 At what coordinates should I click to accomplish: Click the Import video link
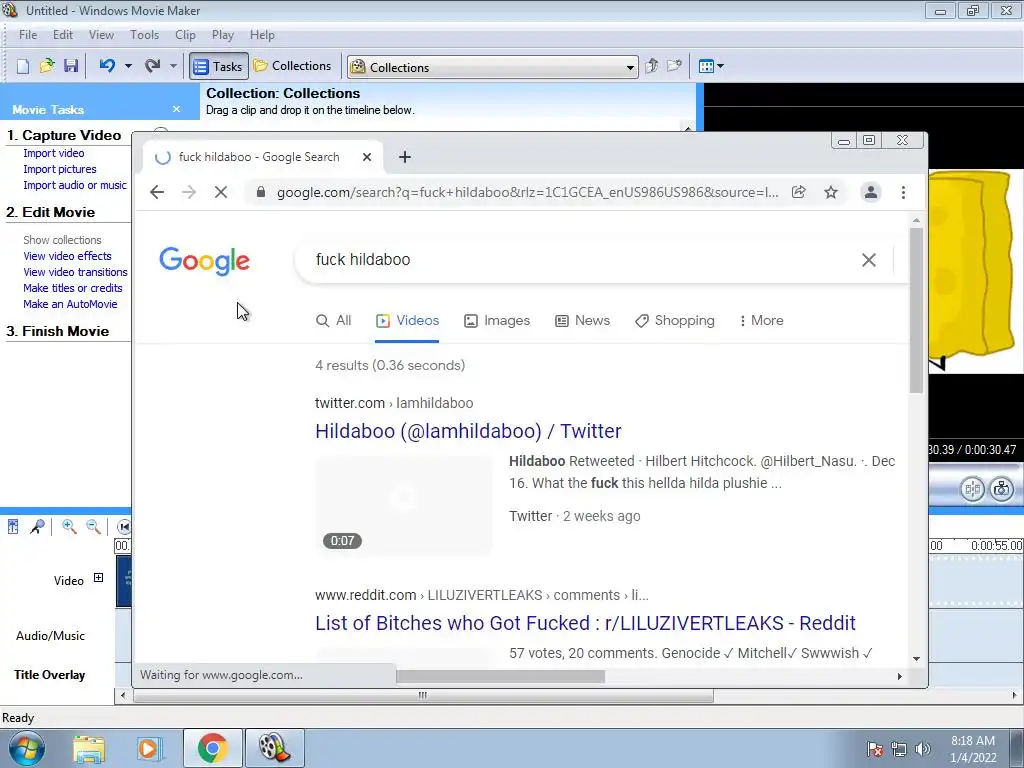54,153
